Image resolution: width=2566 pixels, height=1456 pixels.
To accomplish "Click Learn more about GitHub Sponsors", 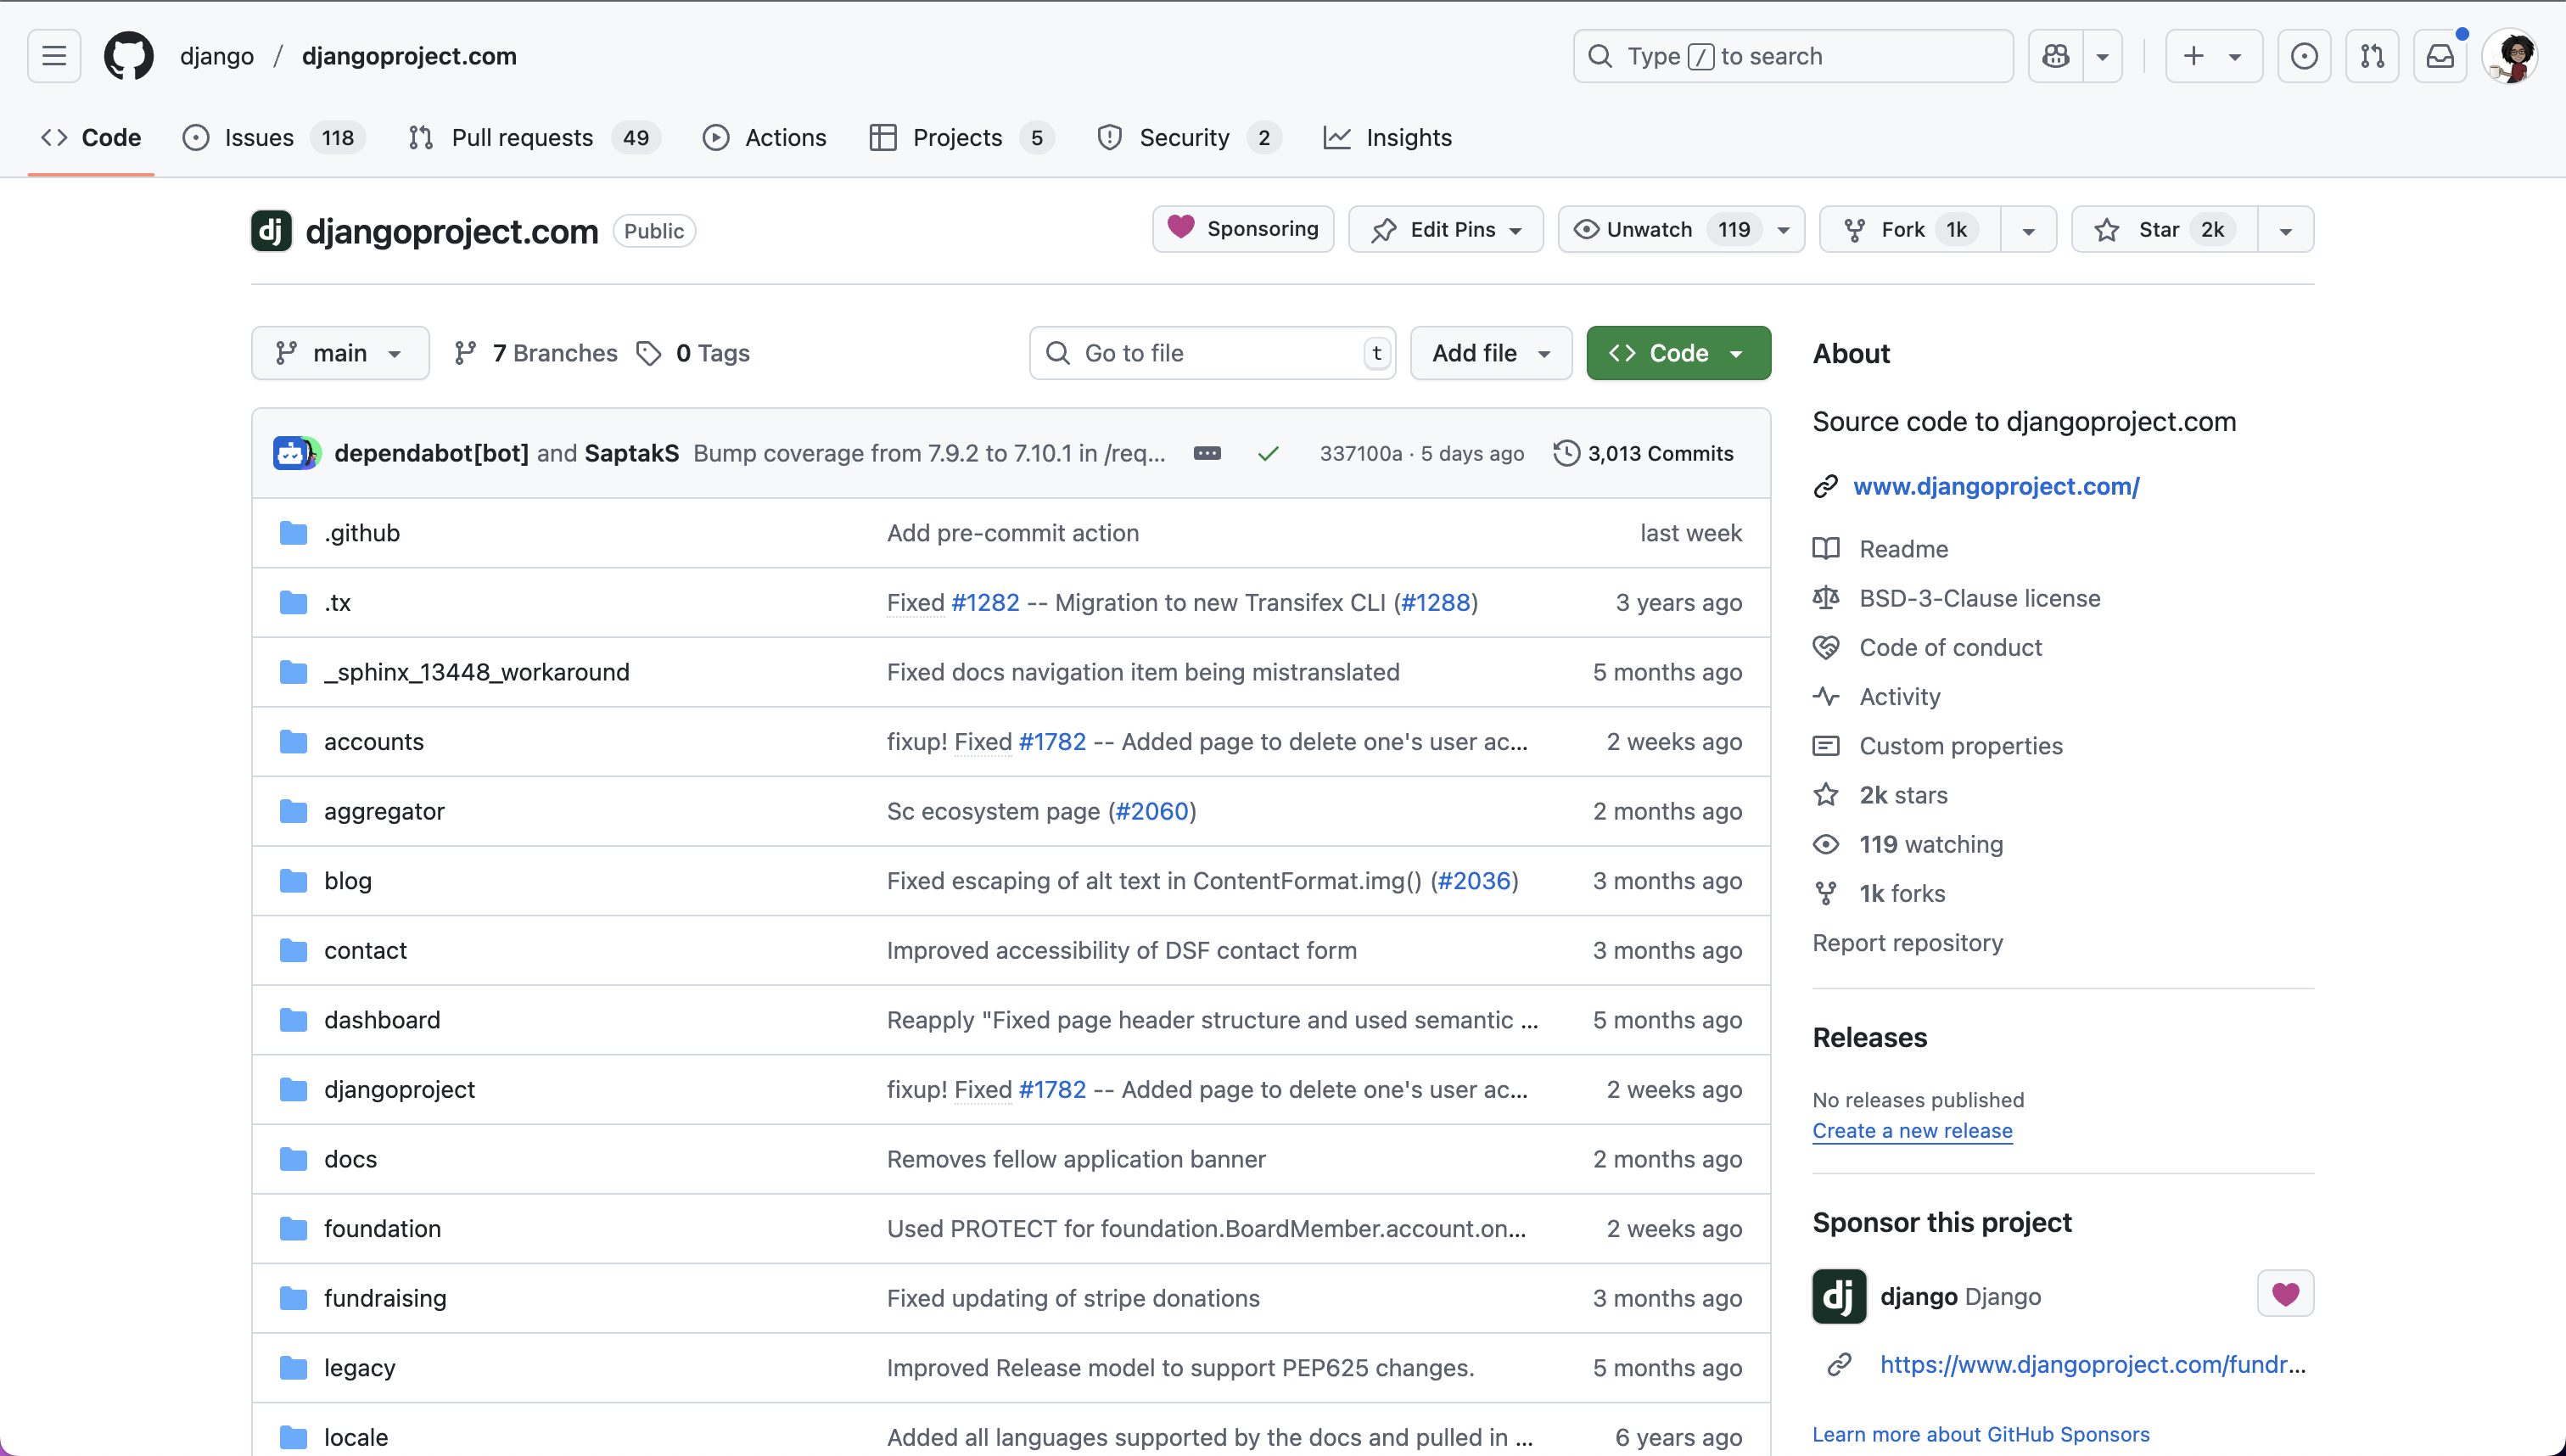I will pyautogui.click(x=1981, y=1435).
